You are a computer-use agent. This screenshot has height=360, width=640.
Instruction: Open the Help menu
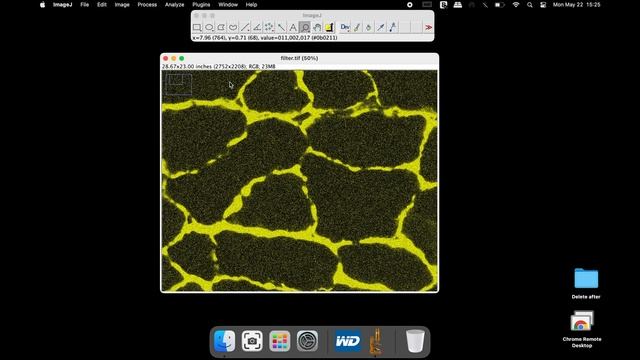(x=251, y=5)
